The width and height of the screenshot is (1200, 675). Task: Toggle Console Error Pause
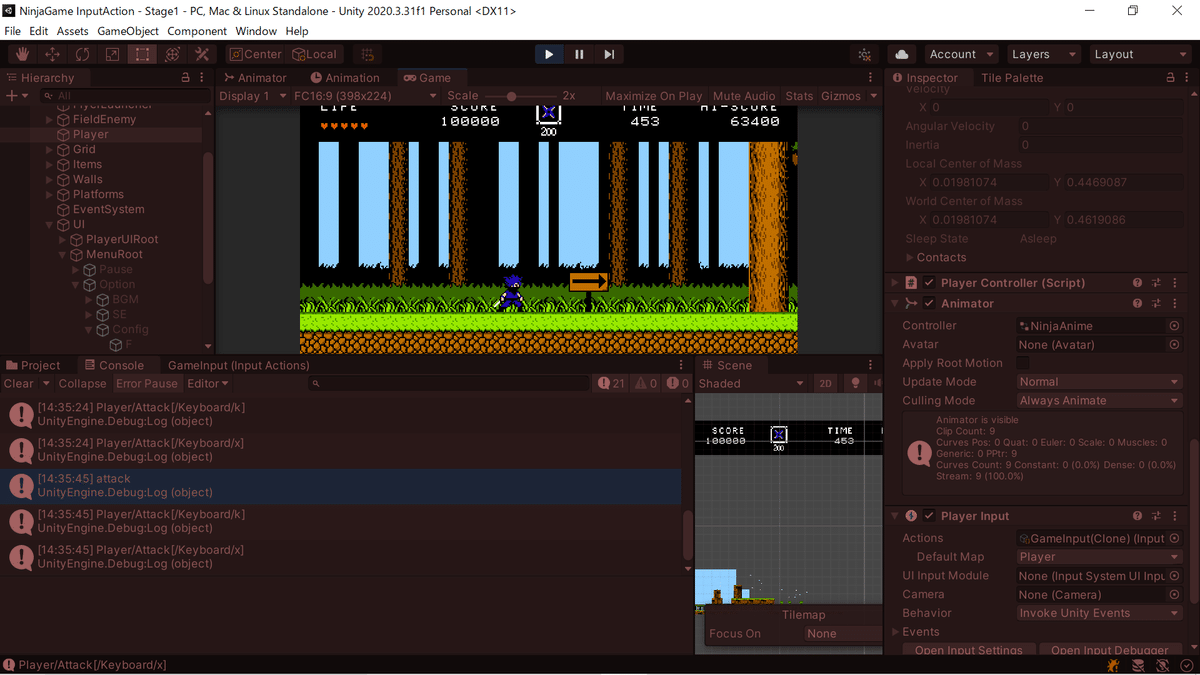click(147, 384)
